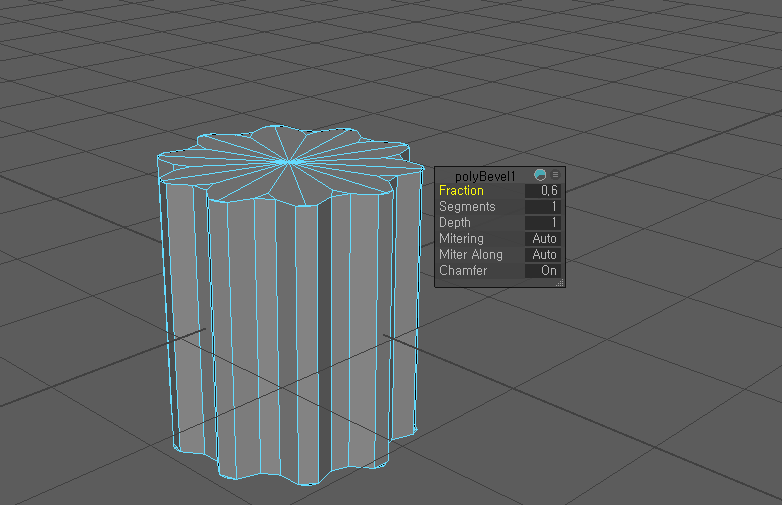Click the Chamfer label
The image size is (782, 505).
point(463,270)
